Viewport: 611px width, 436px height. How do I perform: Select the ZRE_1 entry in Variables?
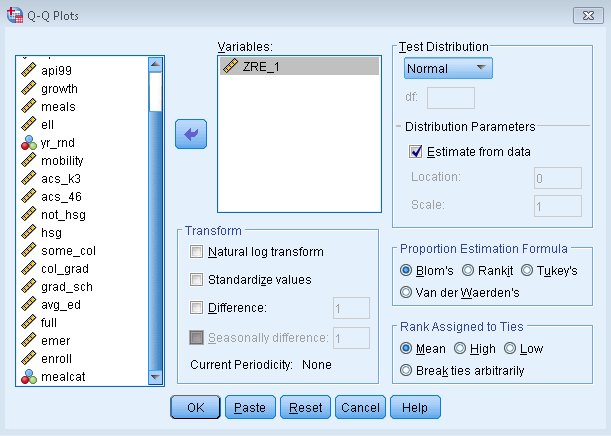[299, 66]
